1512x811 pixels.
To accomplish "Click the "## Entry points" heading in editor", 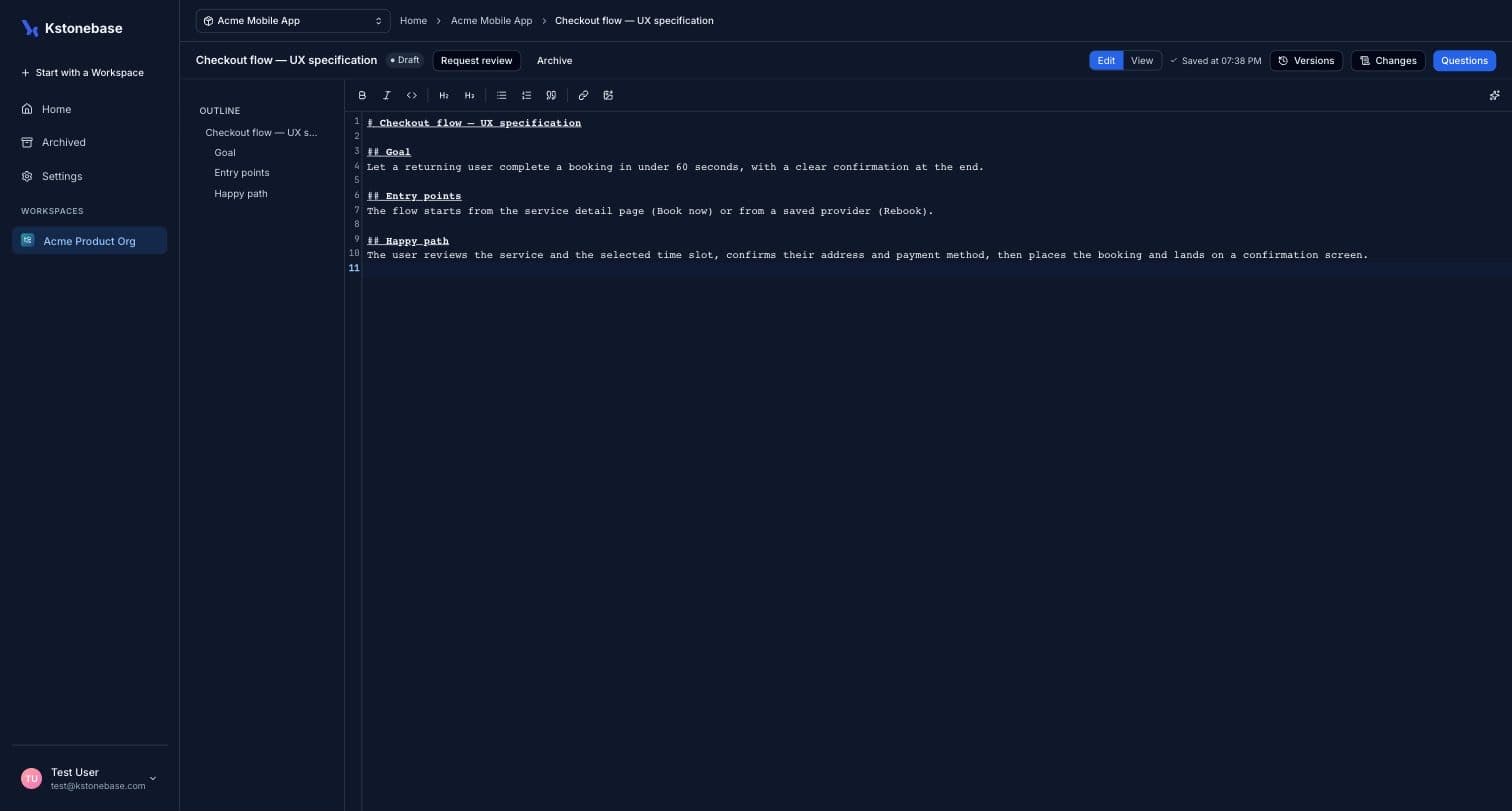I will tap(414, 196).
